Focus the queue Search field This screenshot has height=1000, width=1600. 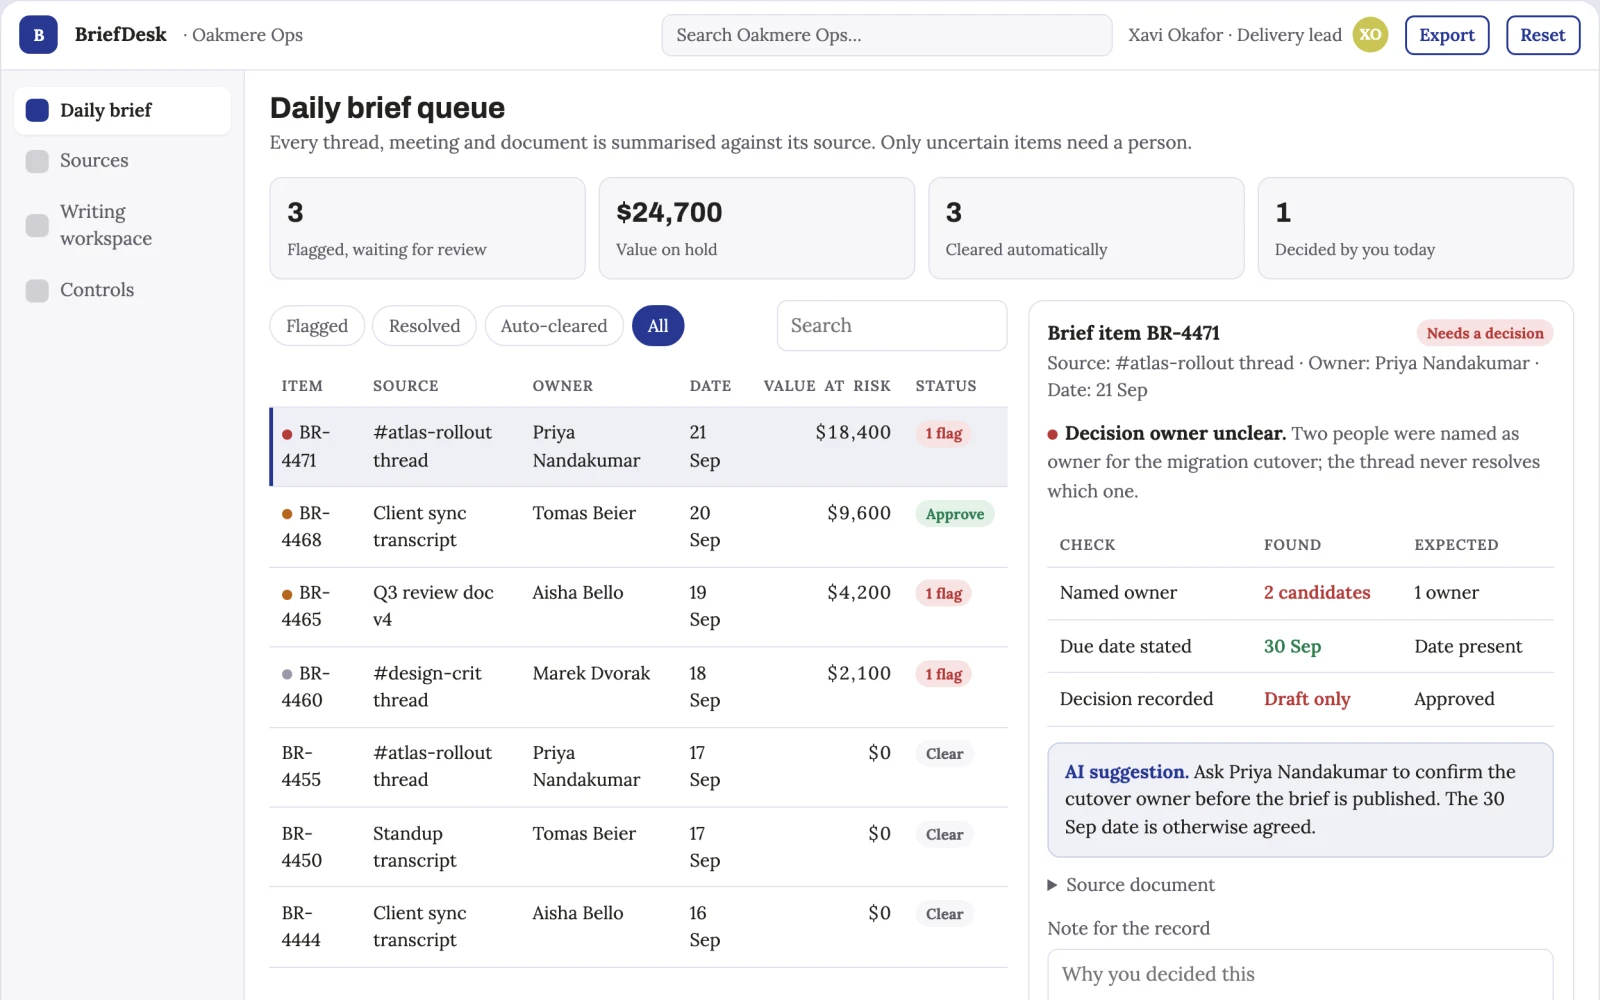pos(892,326)
